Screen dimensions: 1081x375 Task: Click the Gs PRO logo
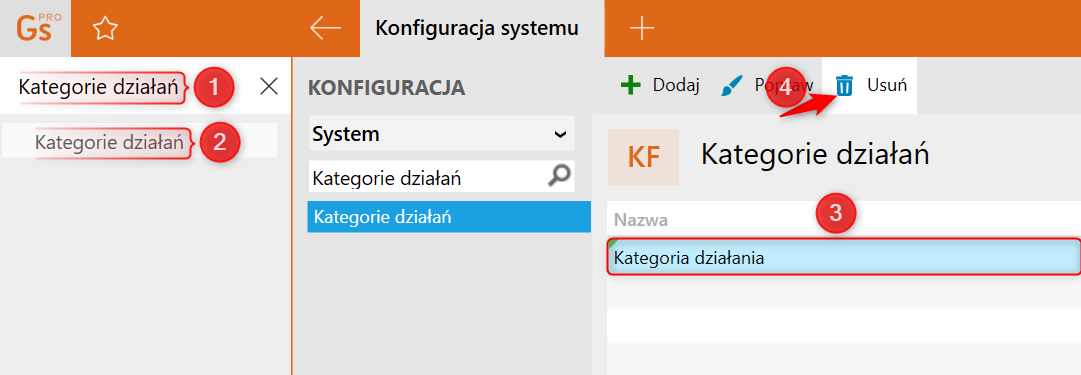tap(39, 28)
